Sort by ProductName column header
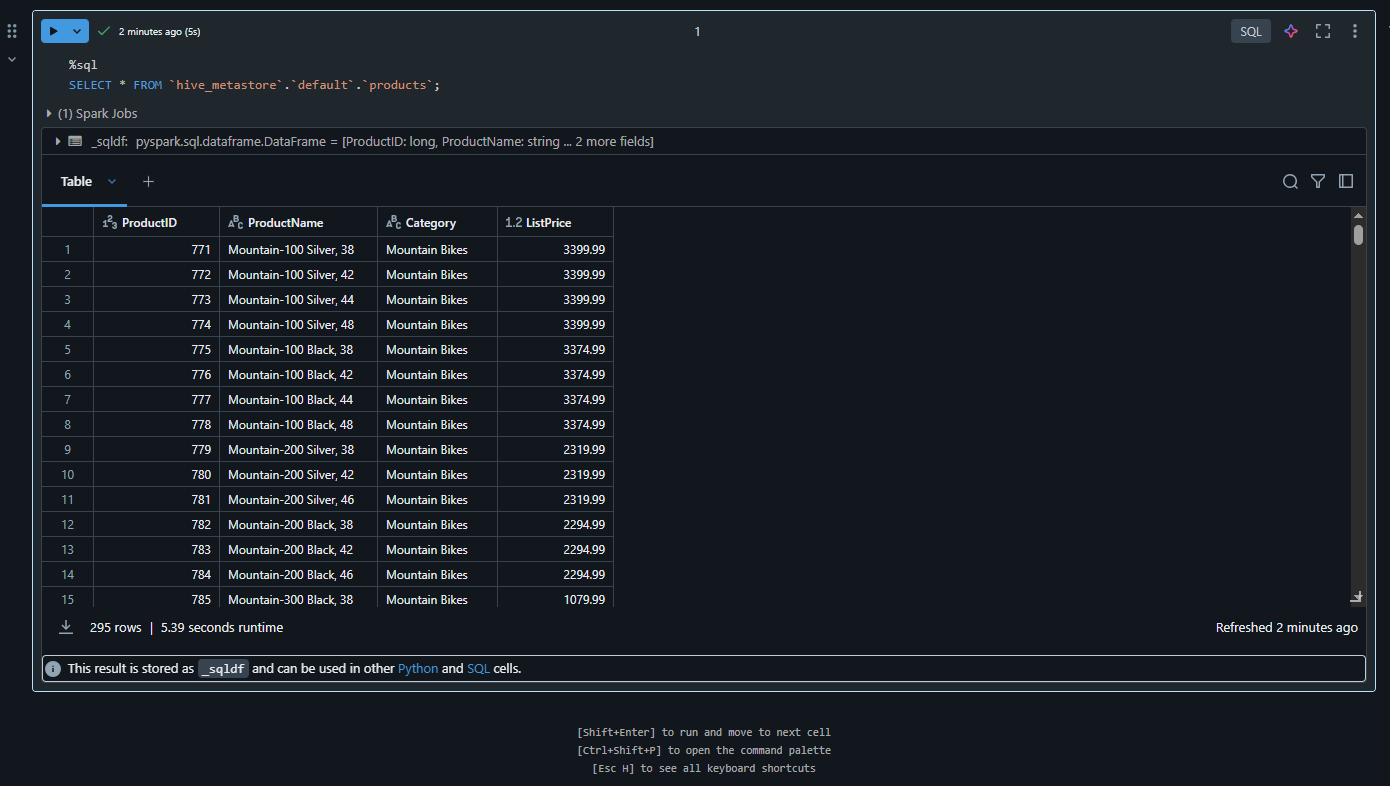The width and height of the screenshot is (1390, 786). (x=298, y=222)
